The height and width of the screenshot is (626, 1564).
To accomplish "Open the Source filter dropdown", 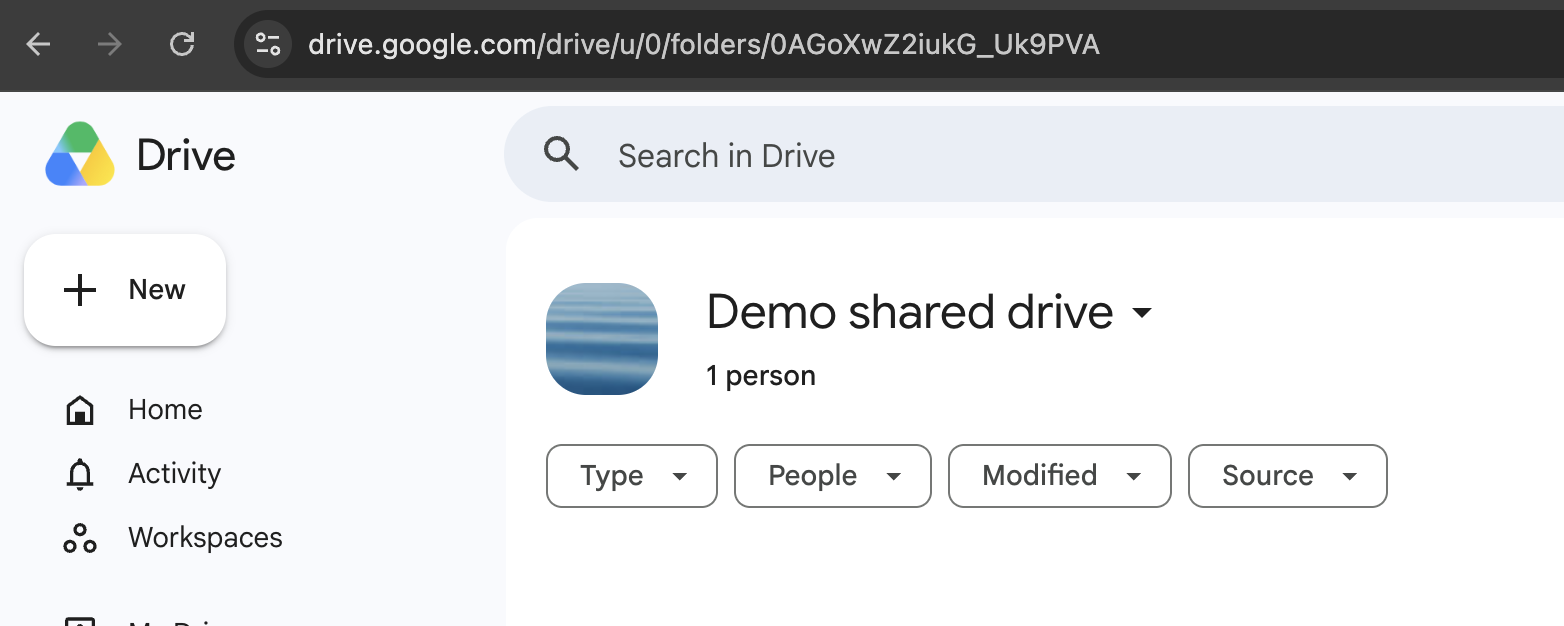I will (1287, 476).
